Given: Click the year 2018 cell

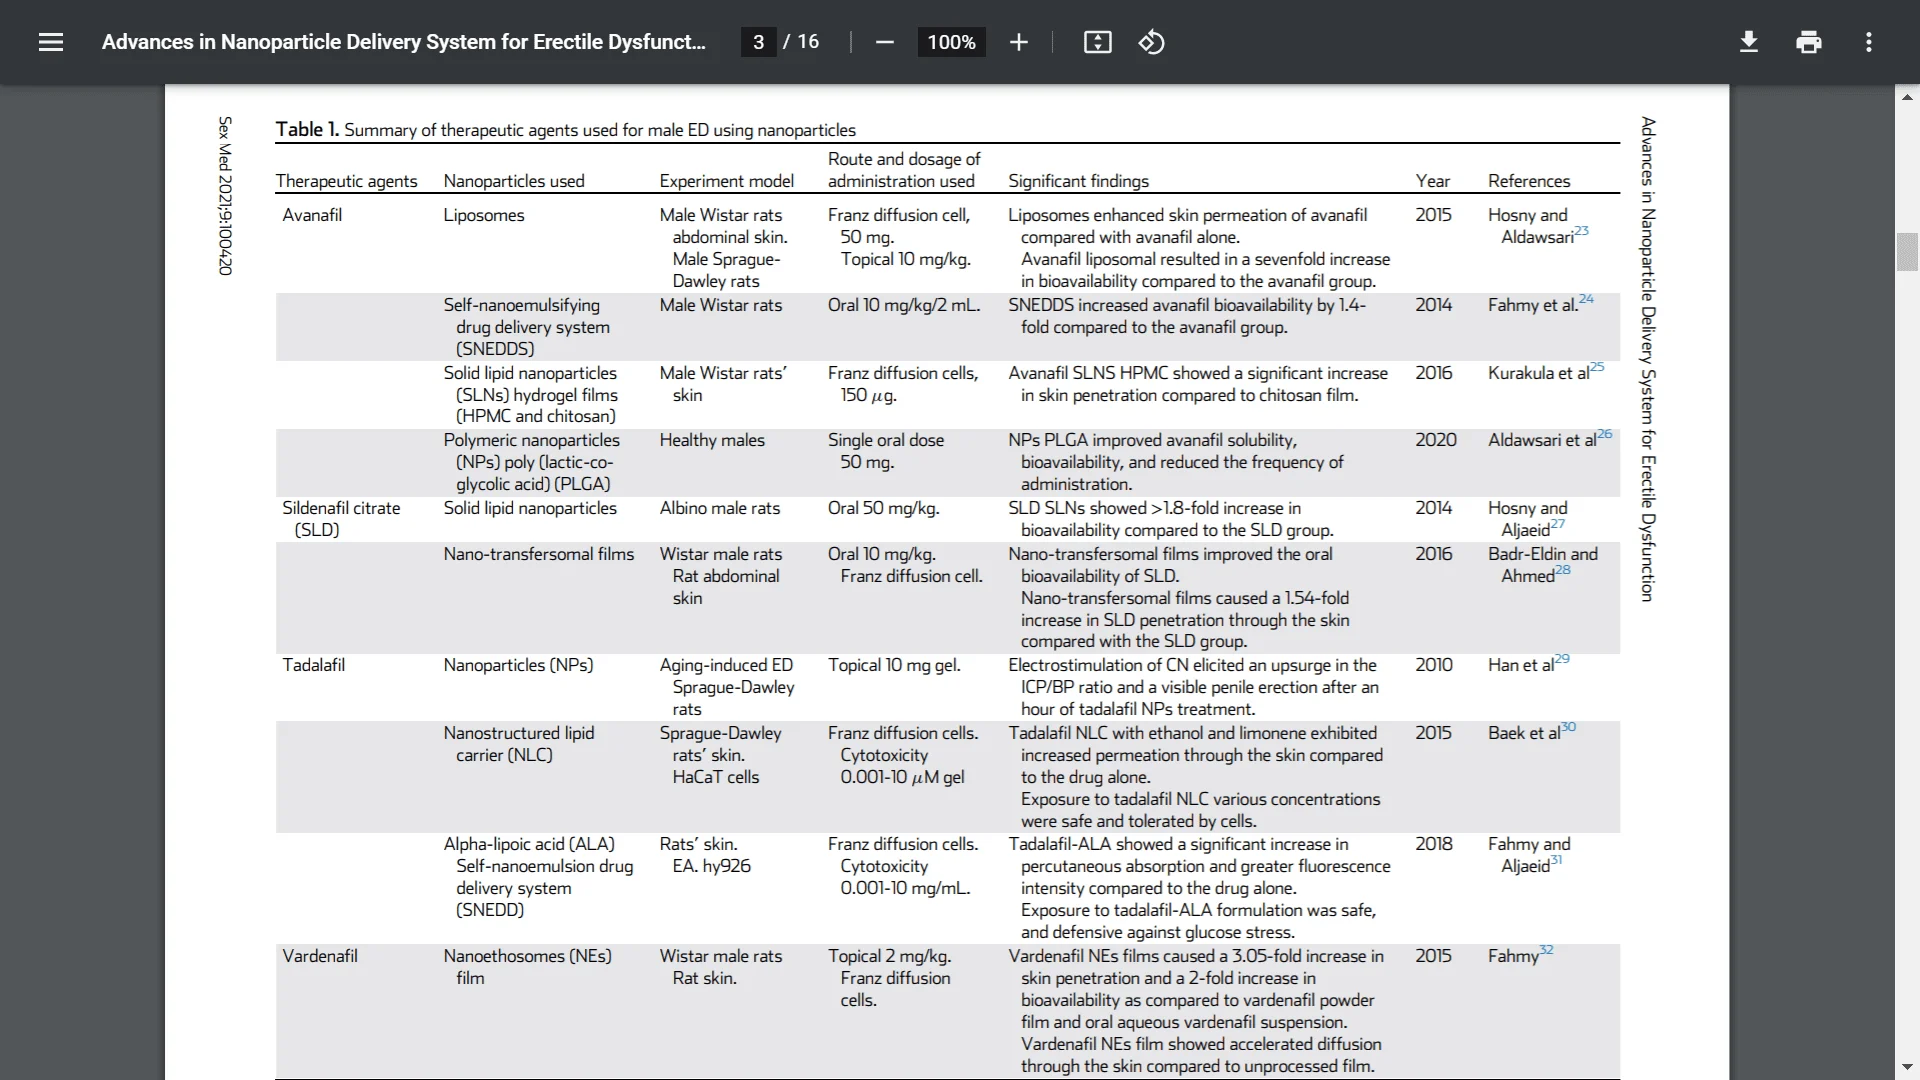Looking at the screenshot, I should coord(1434,844).
